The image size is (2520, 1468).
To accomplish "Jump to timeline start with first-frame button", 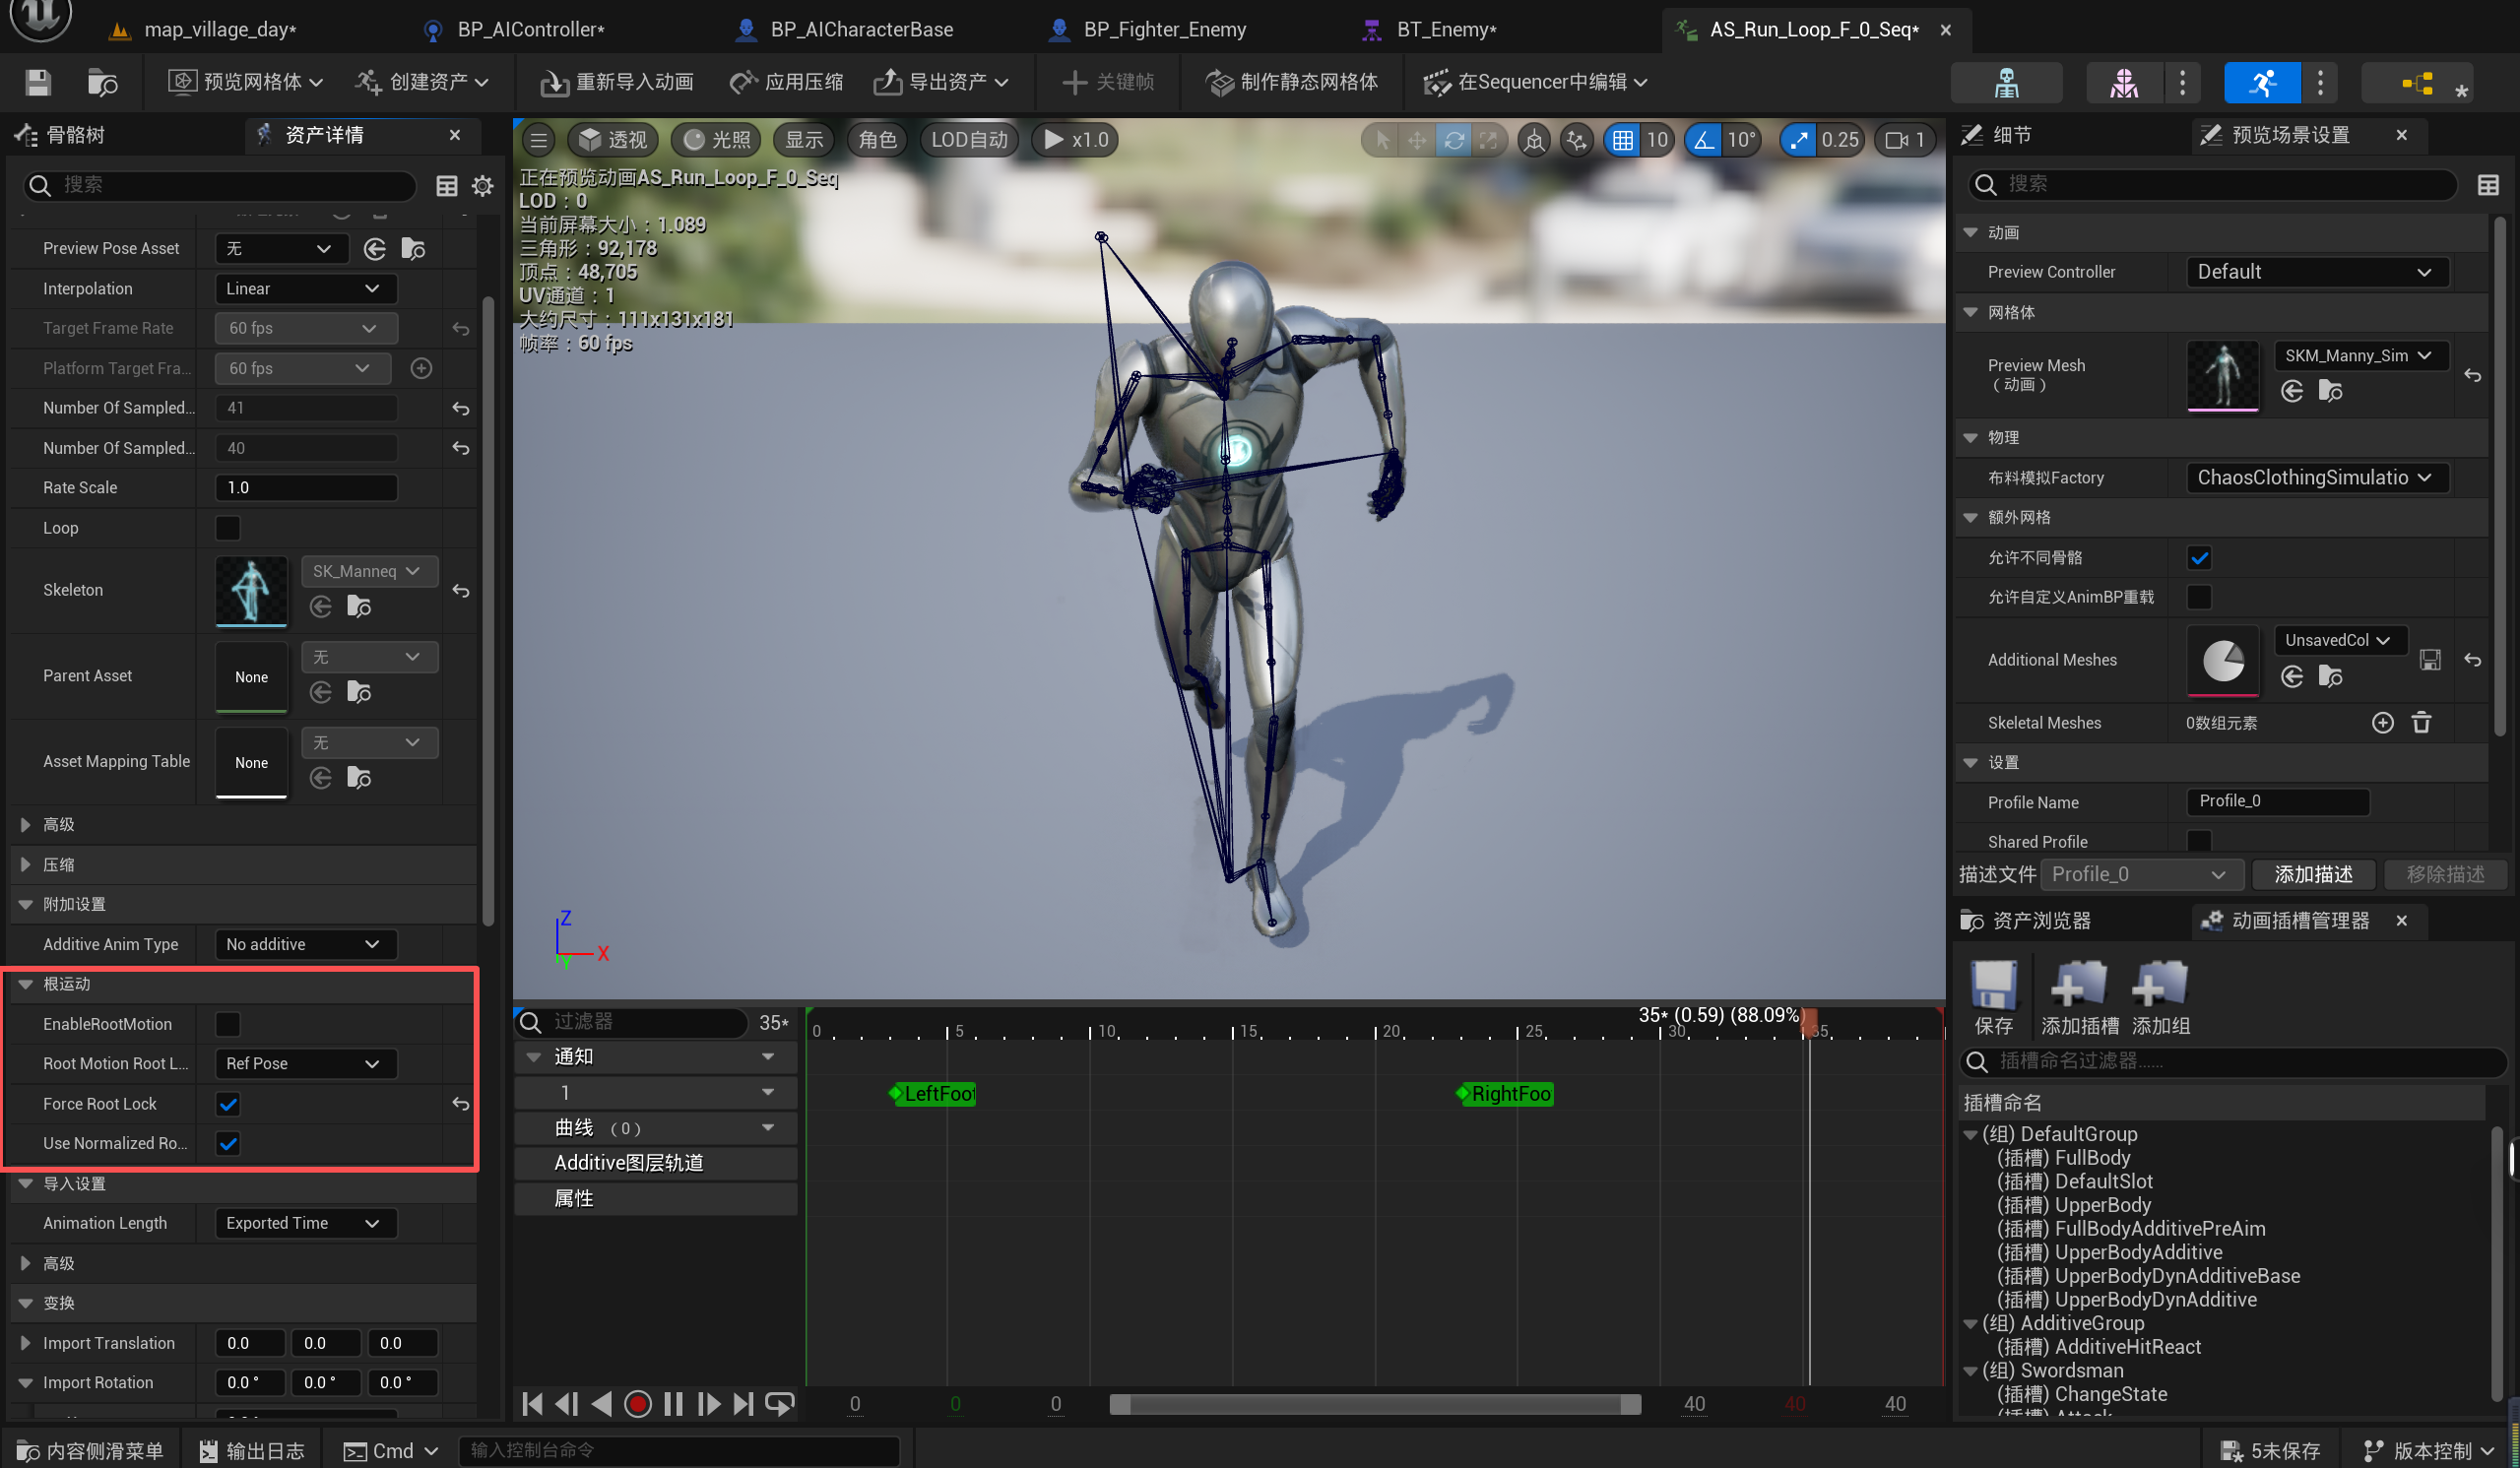I will pos(532,1404).
